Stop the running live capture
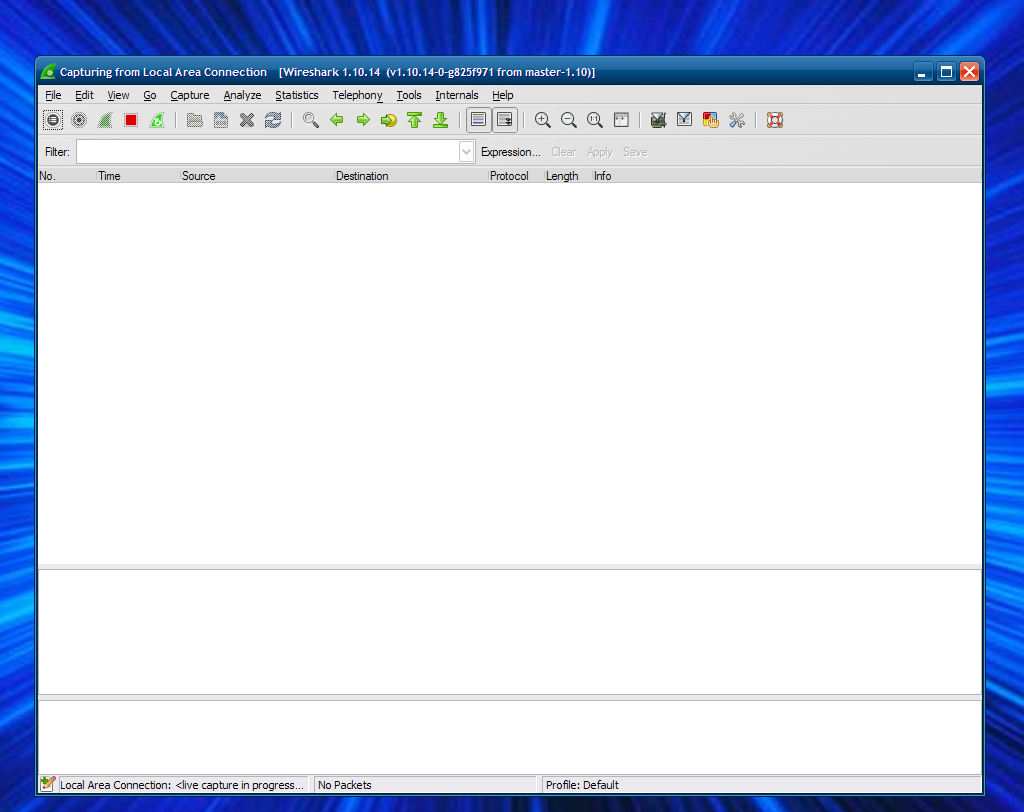 [x=131, y=120]
